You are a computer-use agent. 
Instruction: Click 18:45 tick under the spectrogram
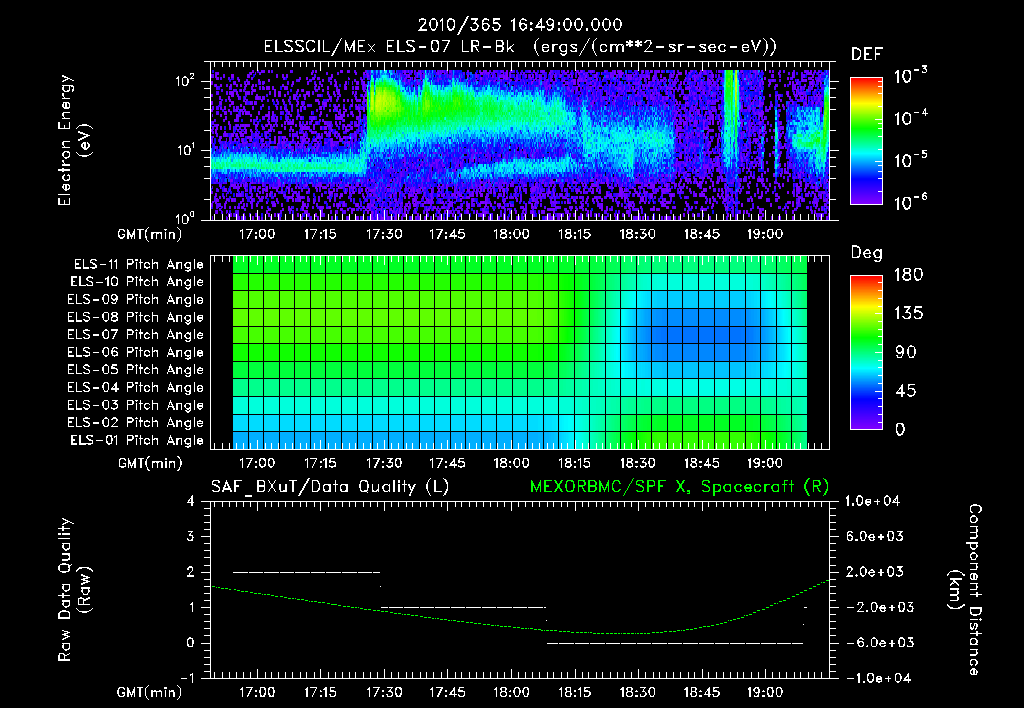(x=702, y=234)
